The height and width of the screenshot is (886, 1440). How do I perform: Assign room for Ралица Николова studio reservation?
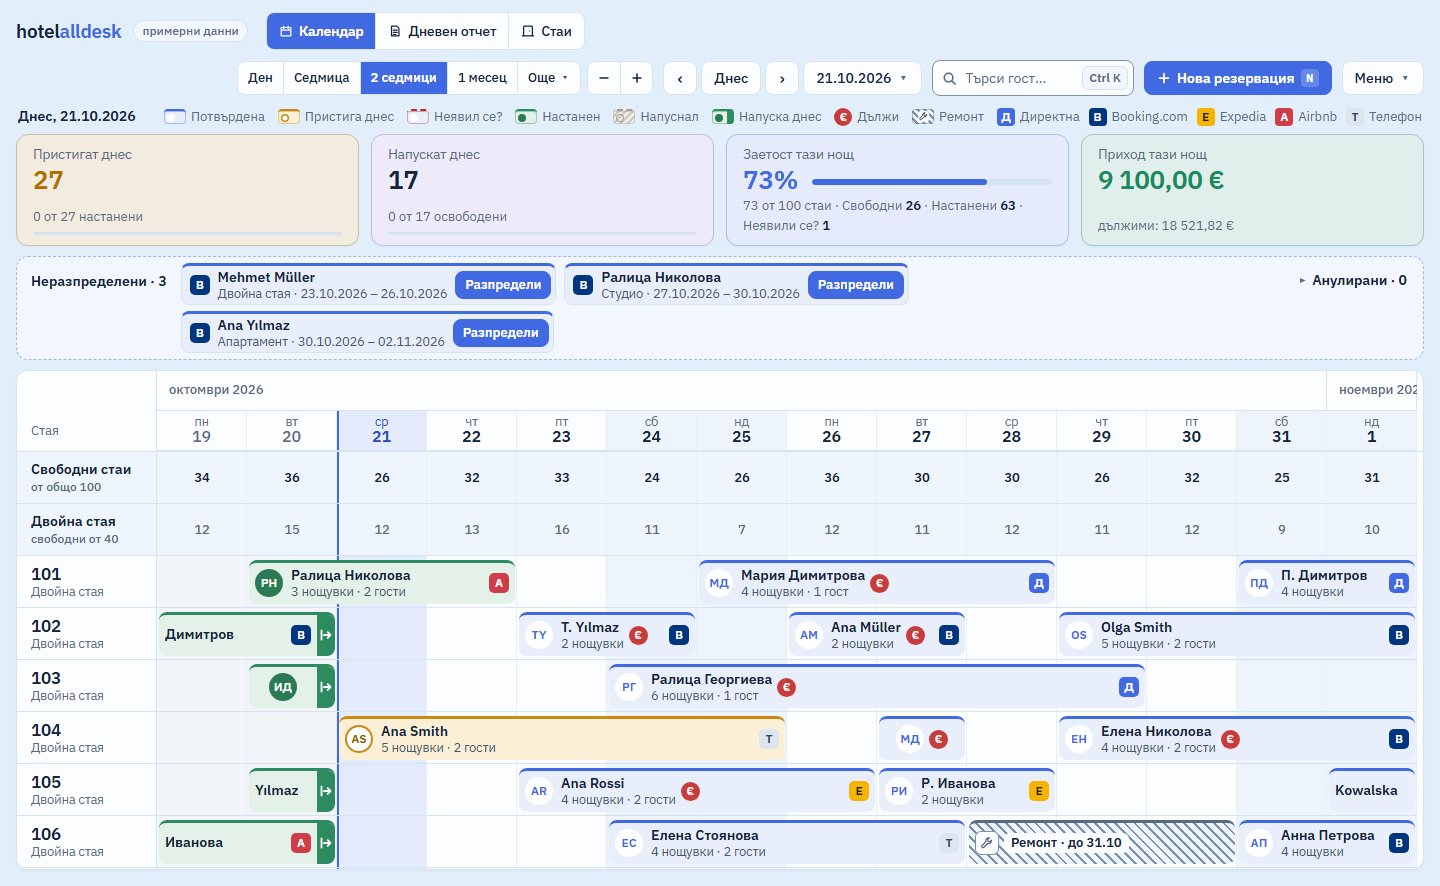click(856, 285)
